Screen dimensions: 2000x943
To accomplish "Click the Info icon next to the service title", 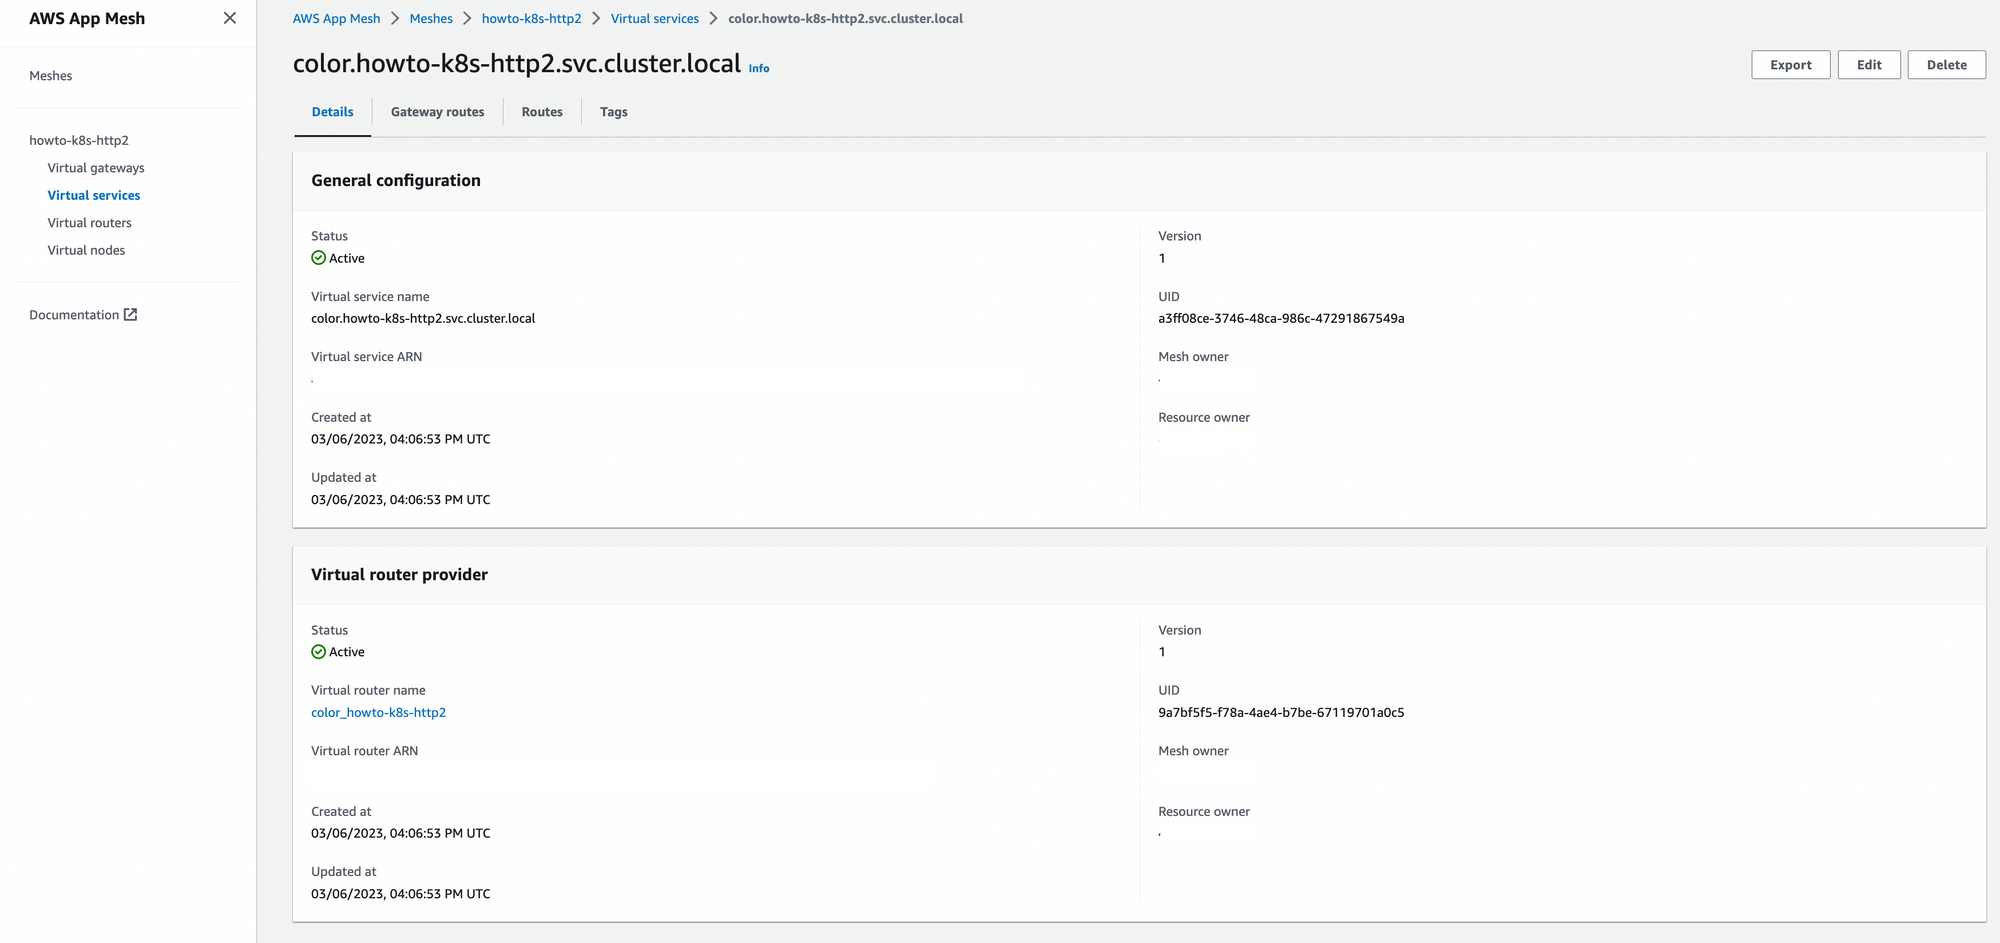I will 759,68.
